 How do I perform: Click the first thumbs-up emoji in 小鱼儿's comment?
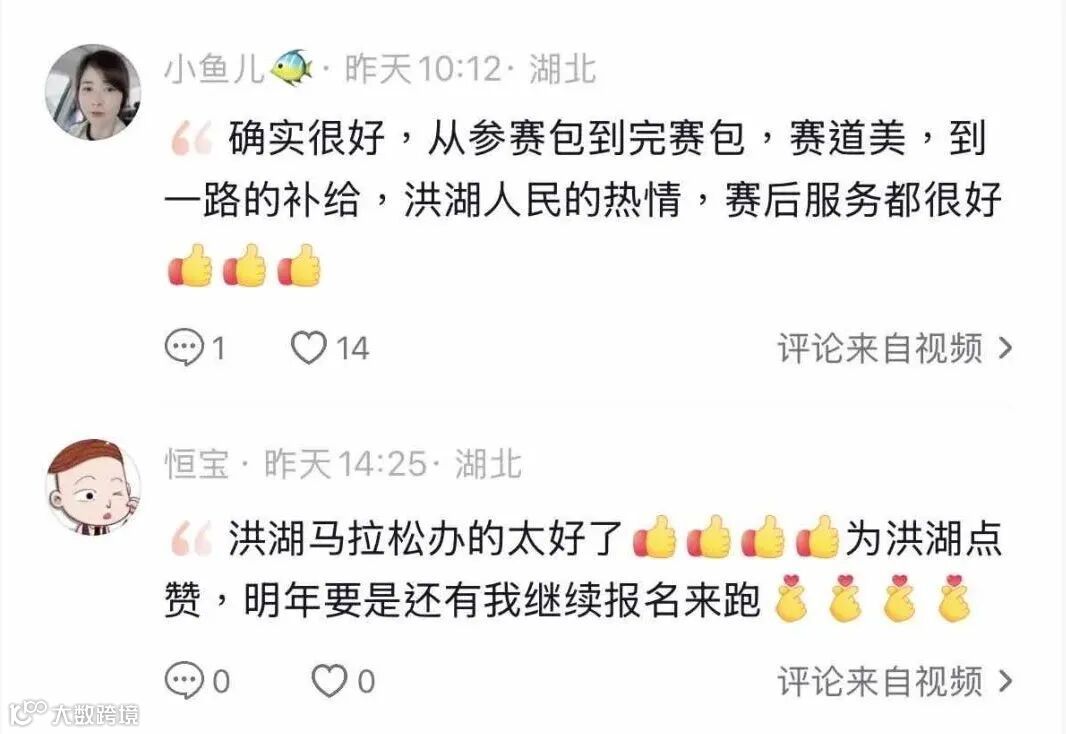pyautogui.click(x=190, y=265)
